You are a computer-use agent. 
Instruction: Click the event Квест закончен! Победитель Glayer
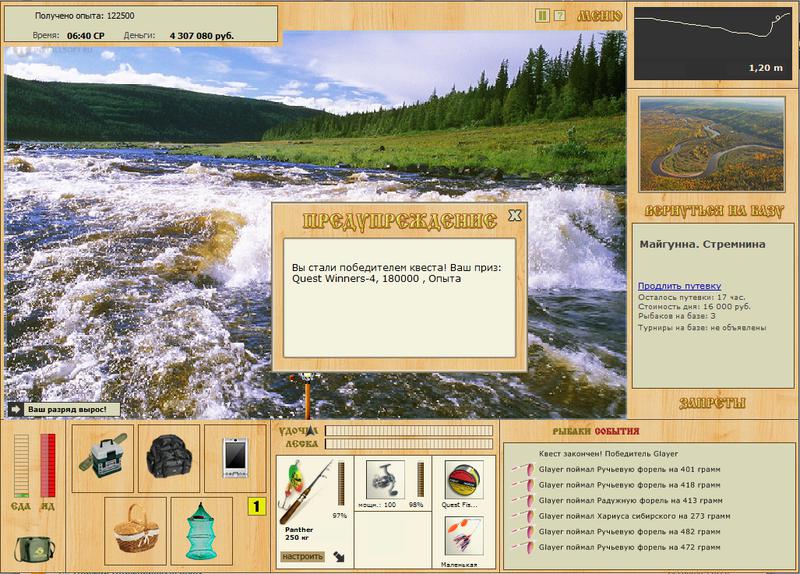point(608,454)
